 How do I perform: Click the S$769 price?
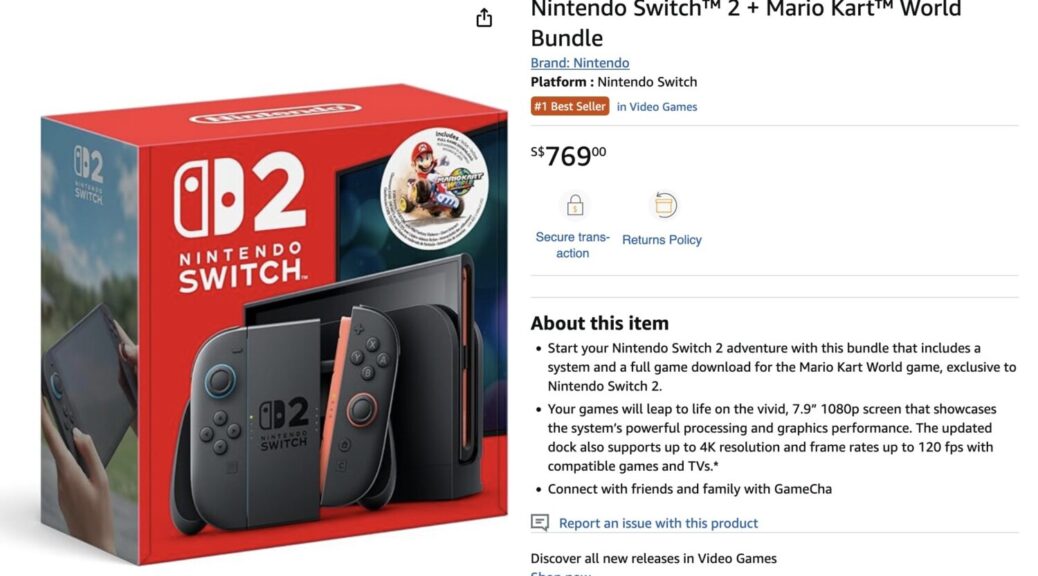(569, 156)
